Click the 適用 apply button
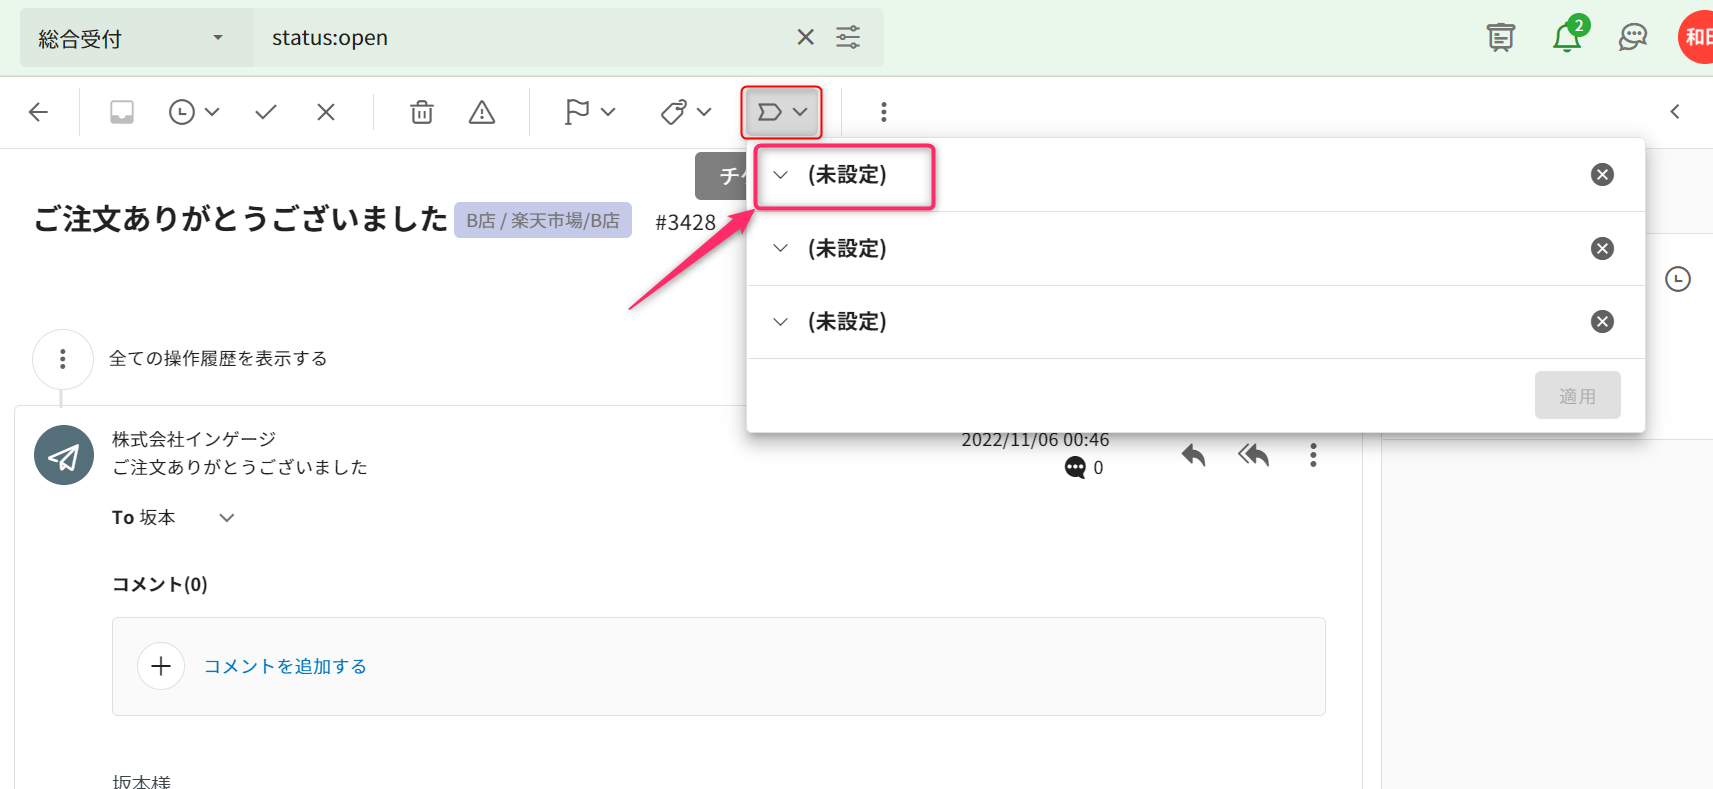This screenshot has width=1713, height=789. point(1577,396)
